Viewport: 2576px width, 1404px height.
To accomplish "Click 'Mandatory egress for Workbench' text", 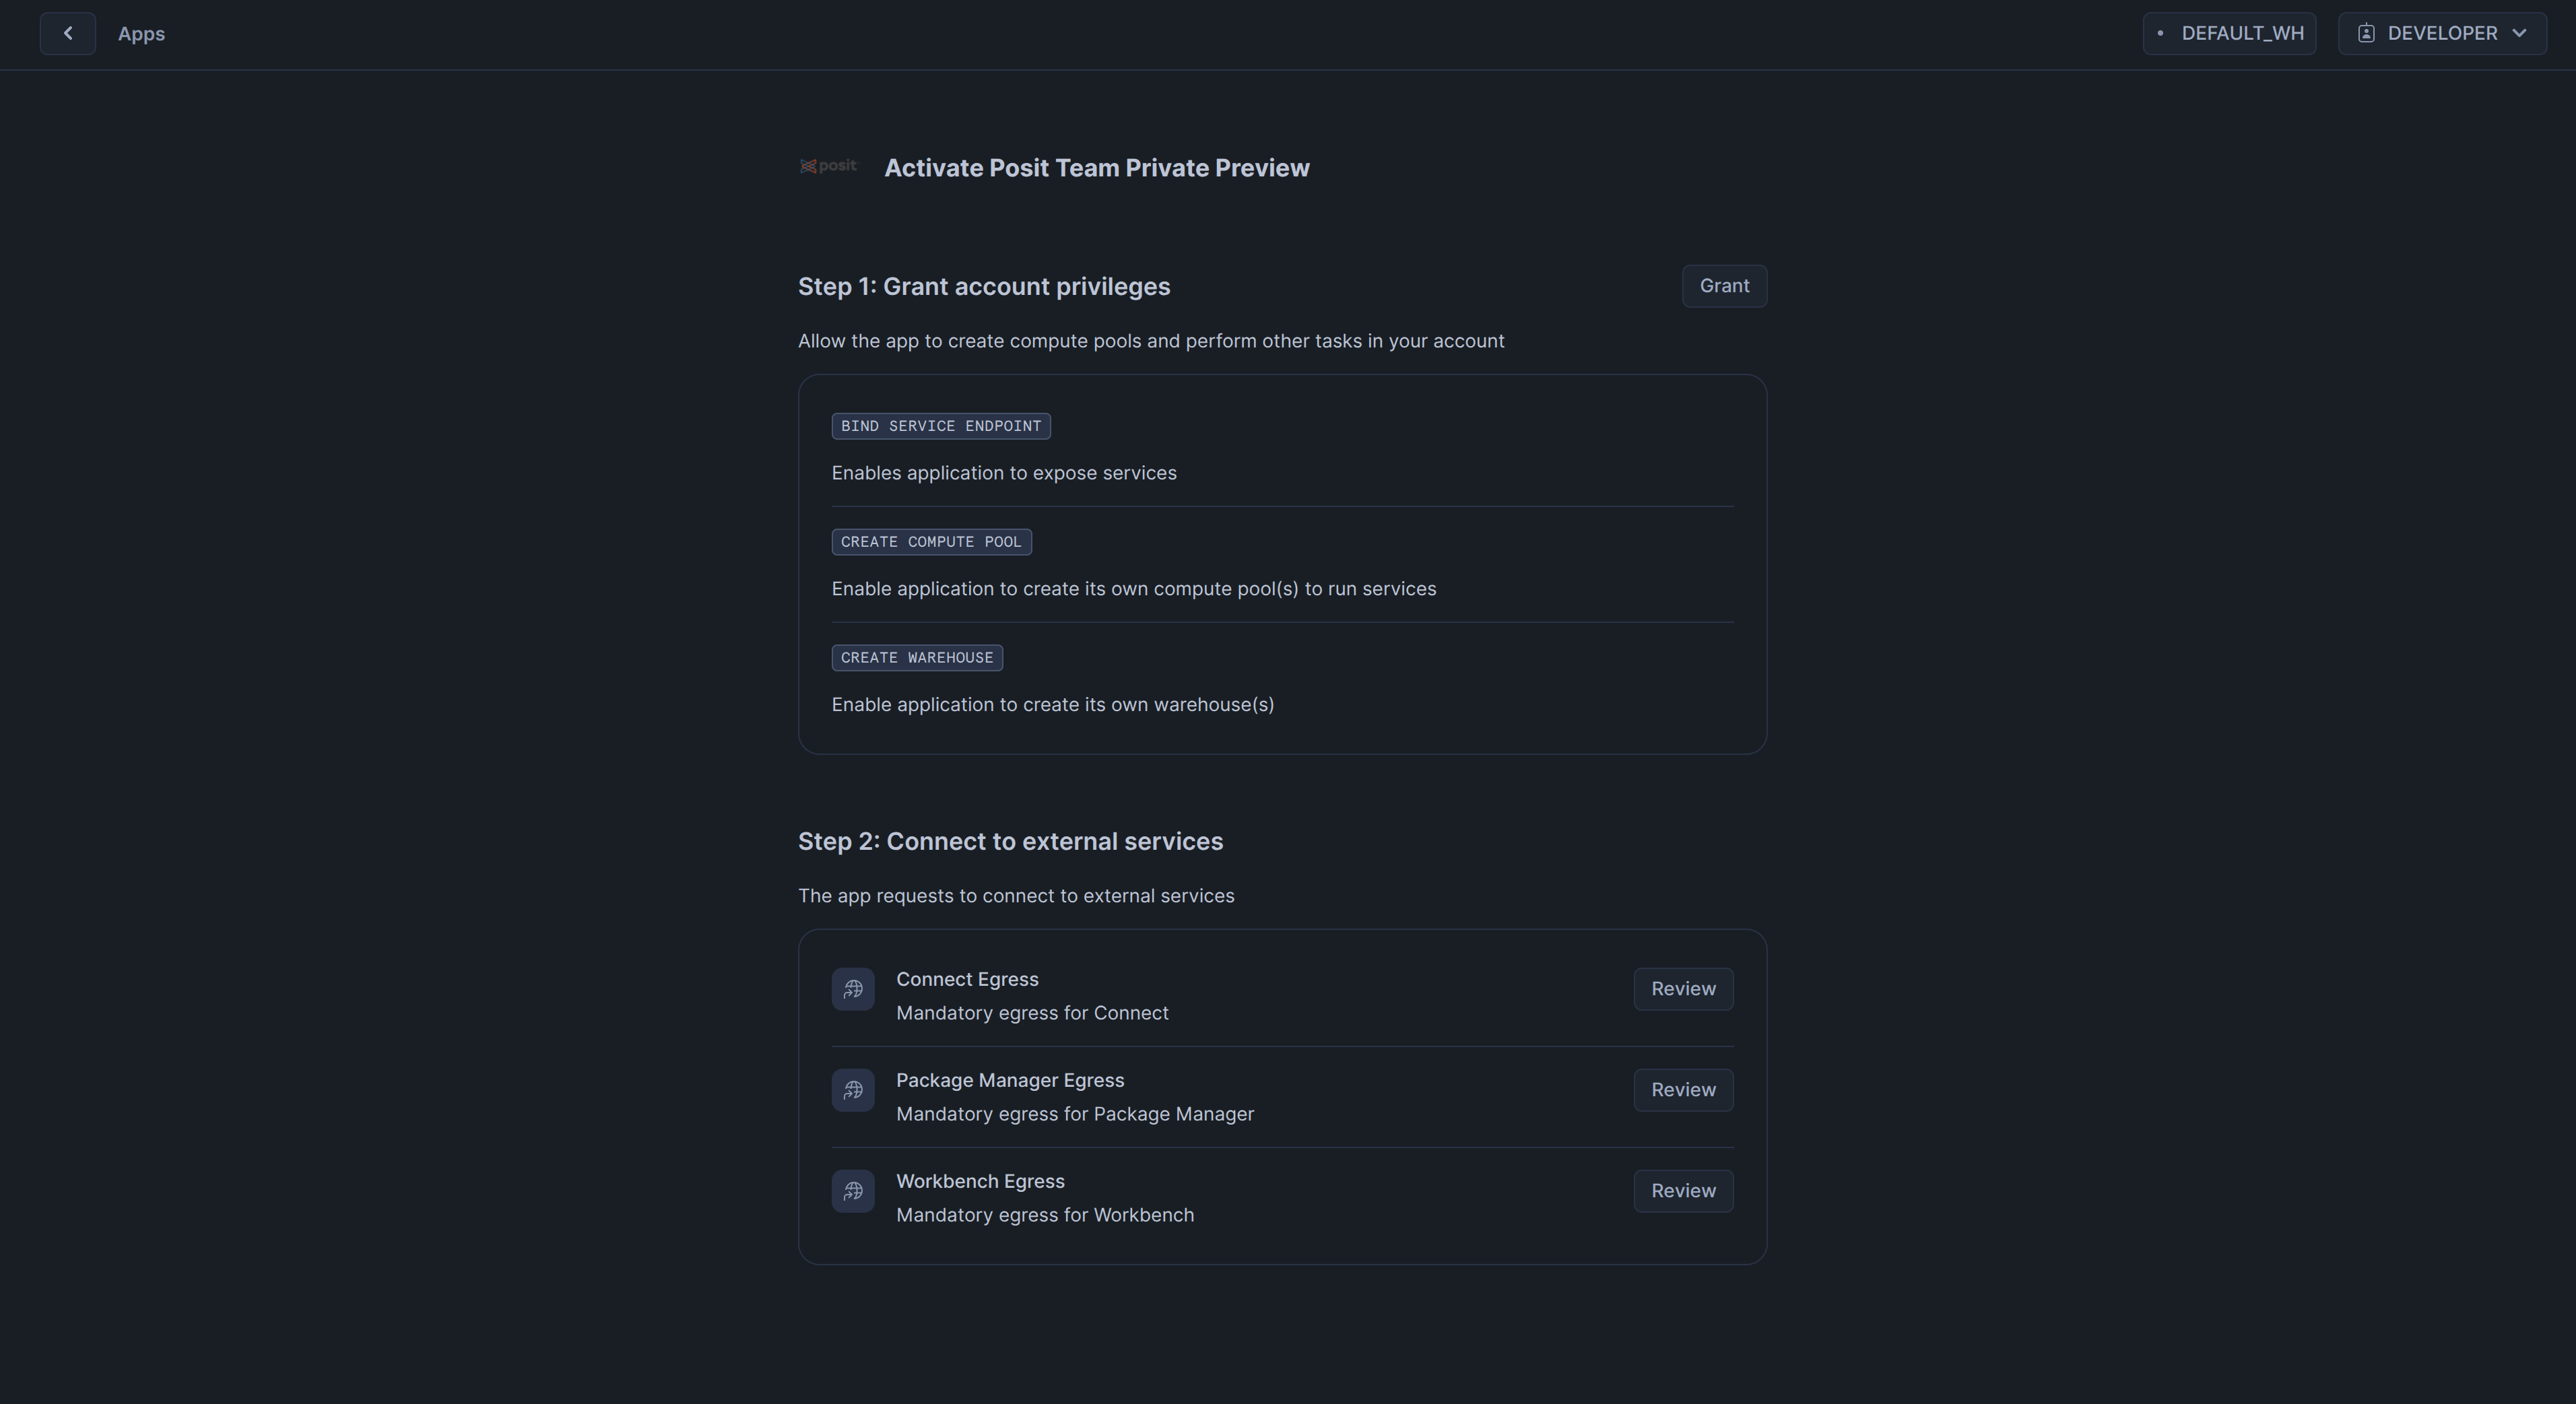I will pos(1045,1215).
